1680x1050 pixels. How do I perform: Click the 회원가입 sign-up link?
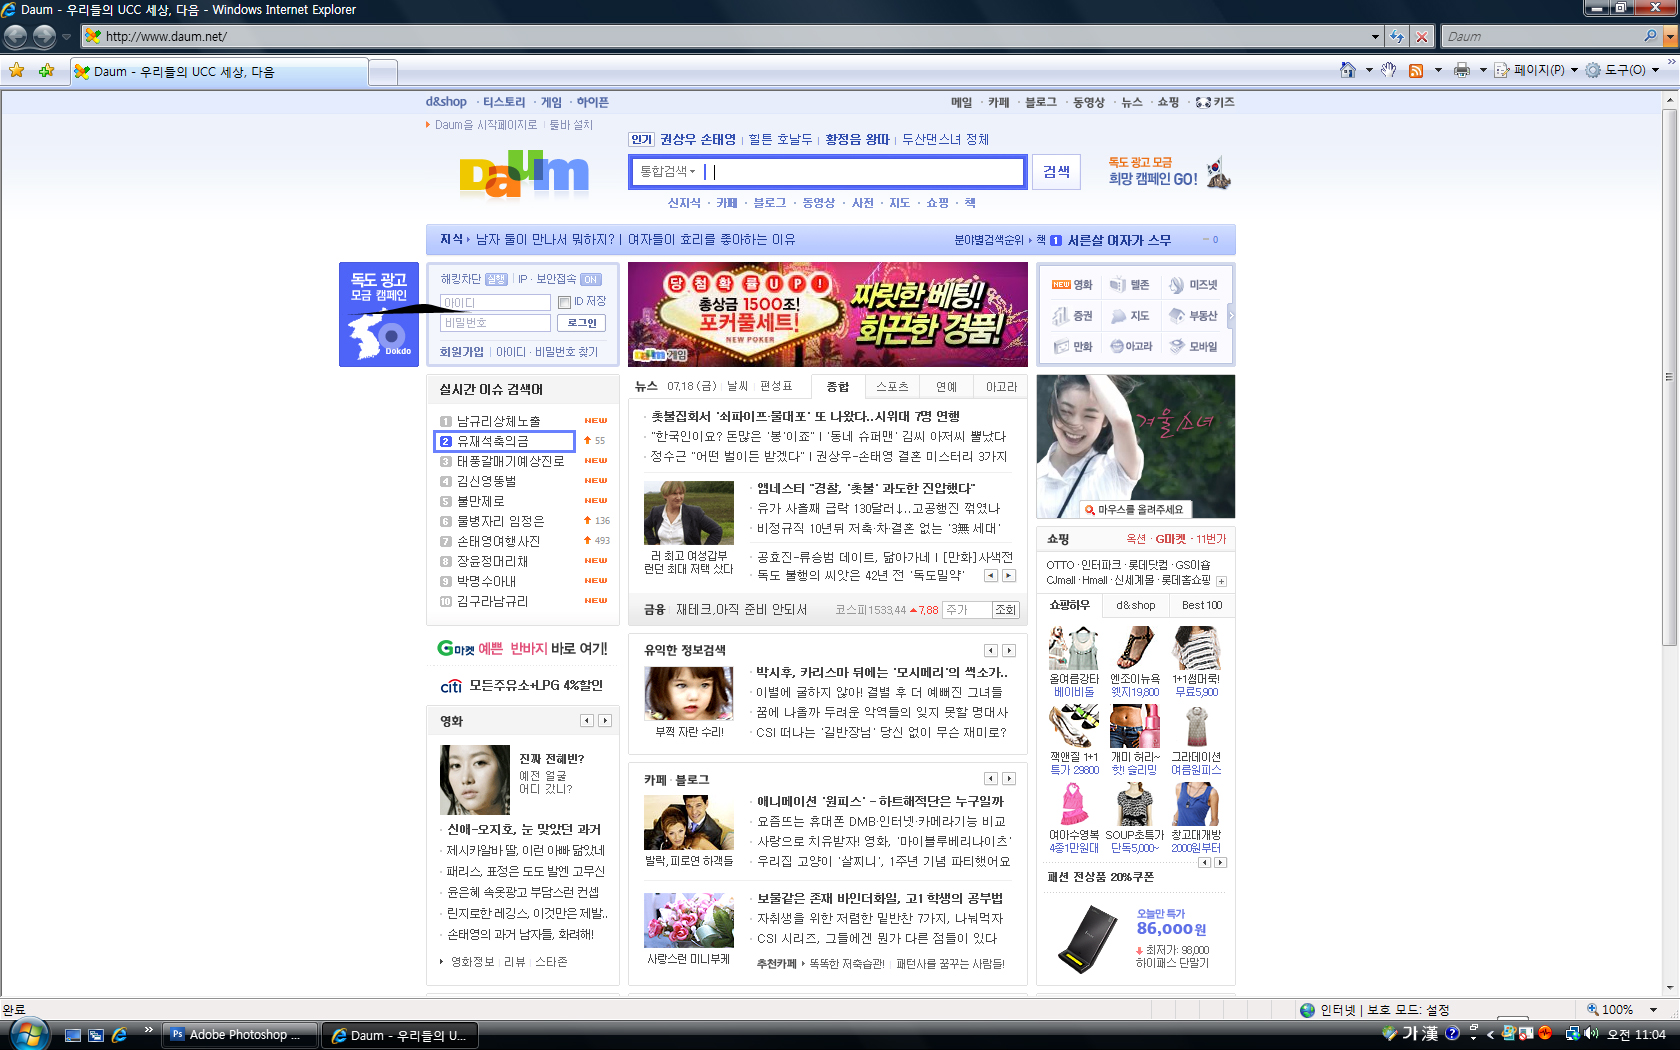[462, 352]
